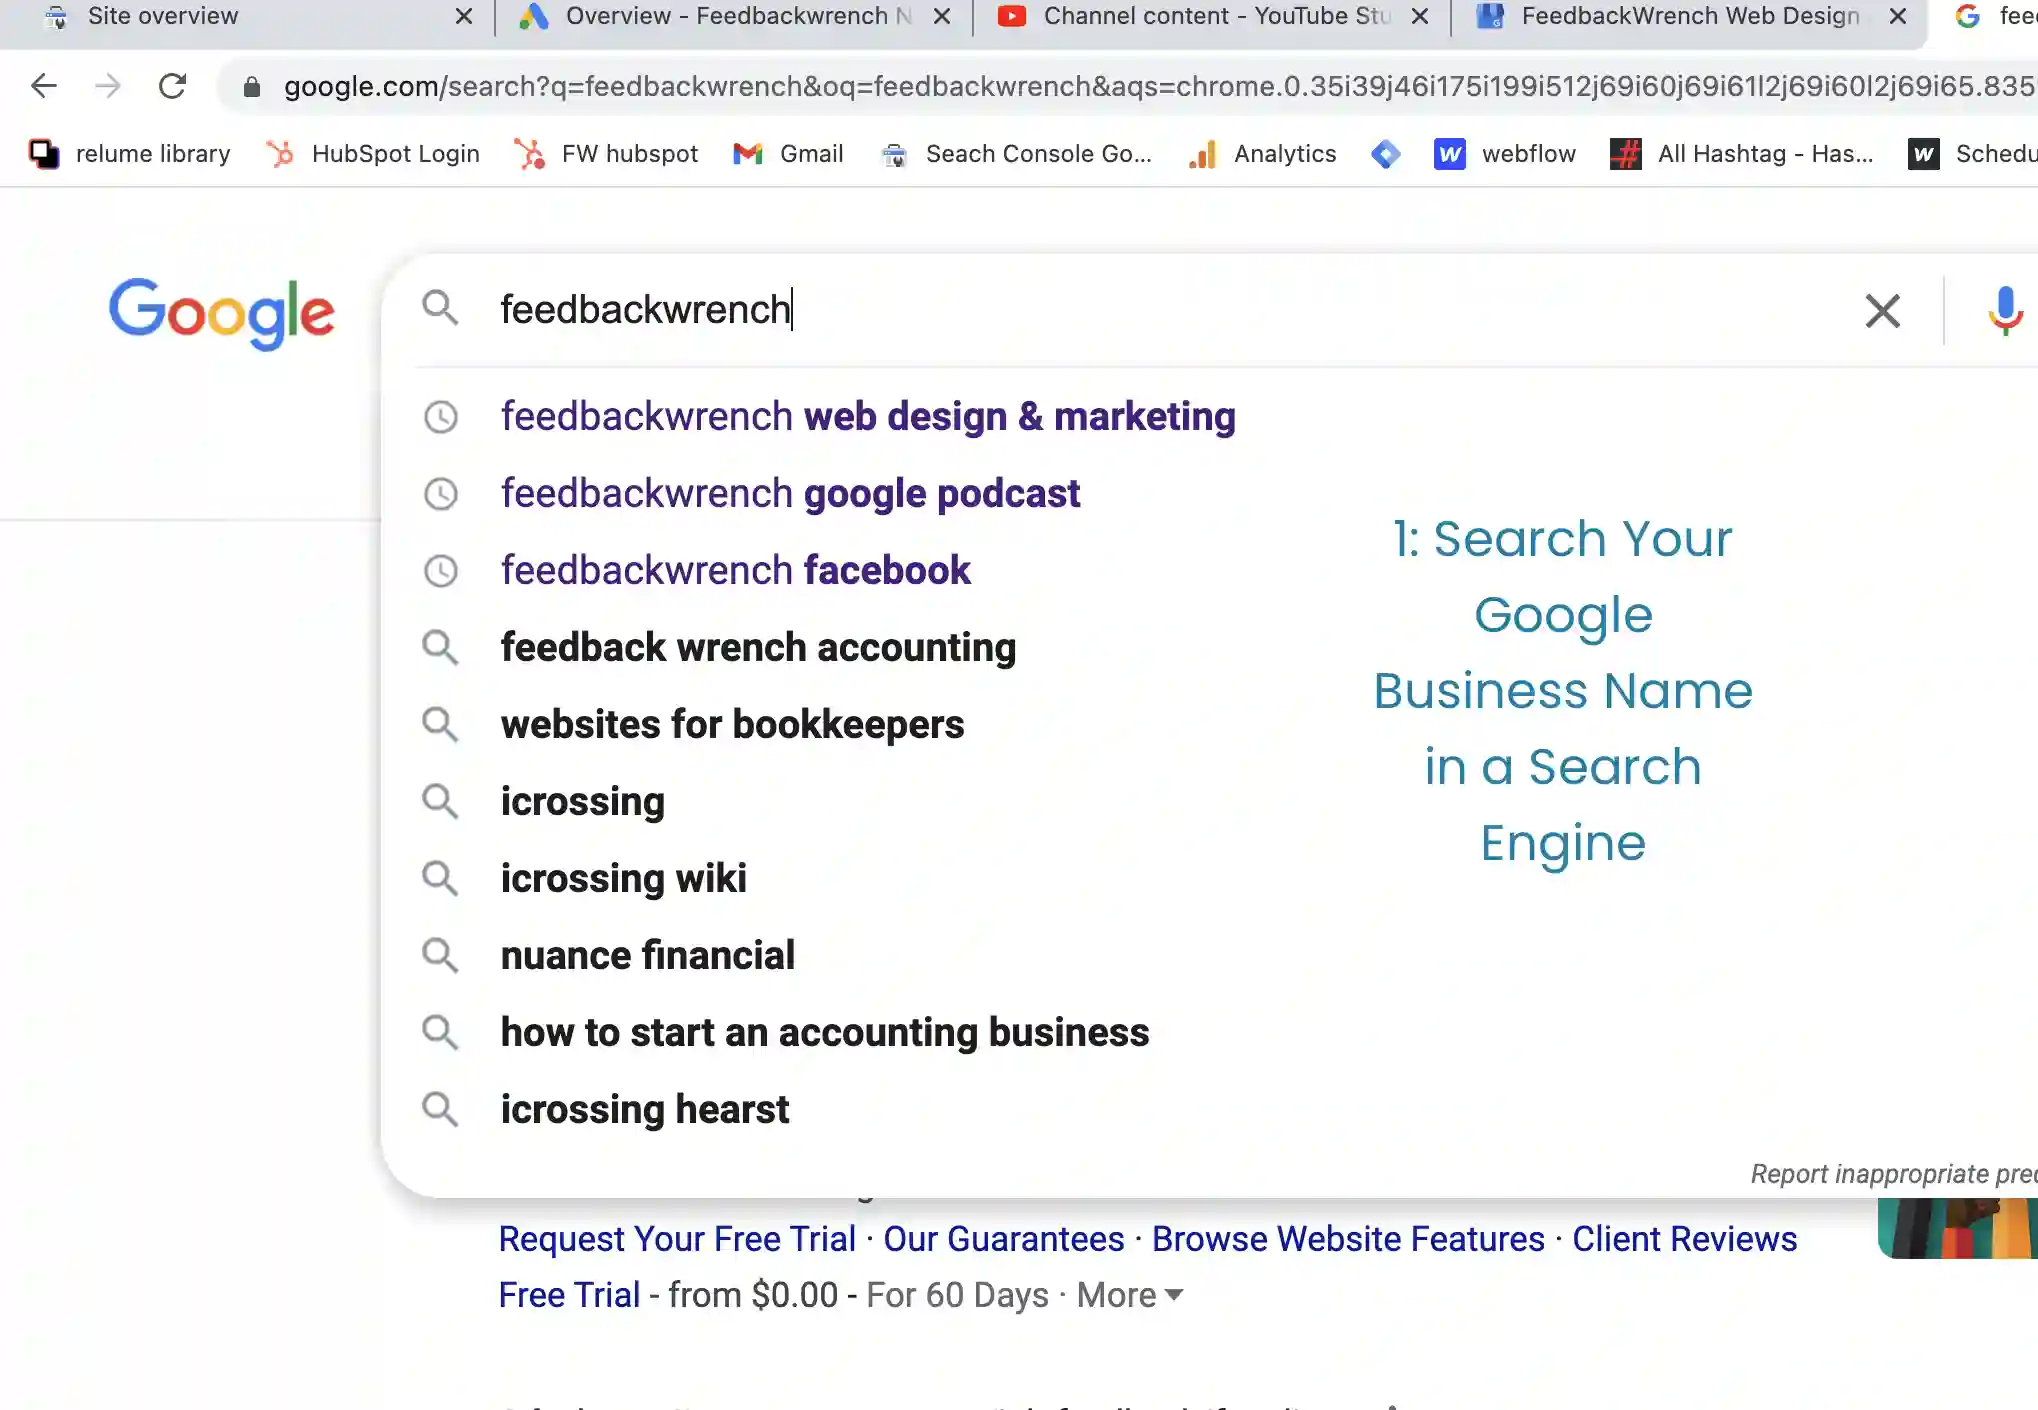This screenshot has height=1410, width=2038.
Task: Reload the current page
Action: 172,85
